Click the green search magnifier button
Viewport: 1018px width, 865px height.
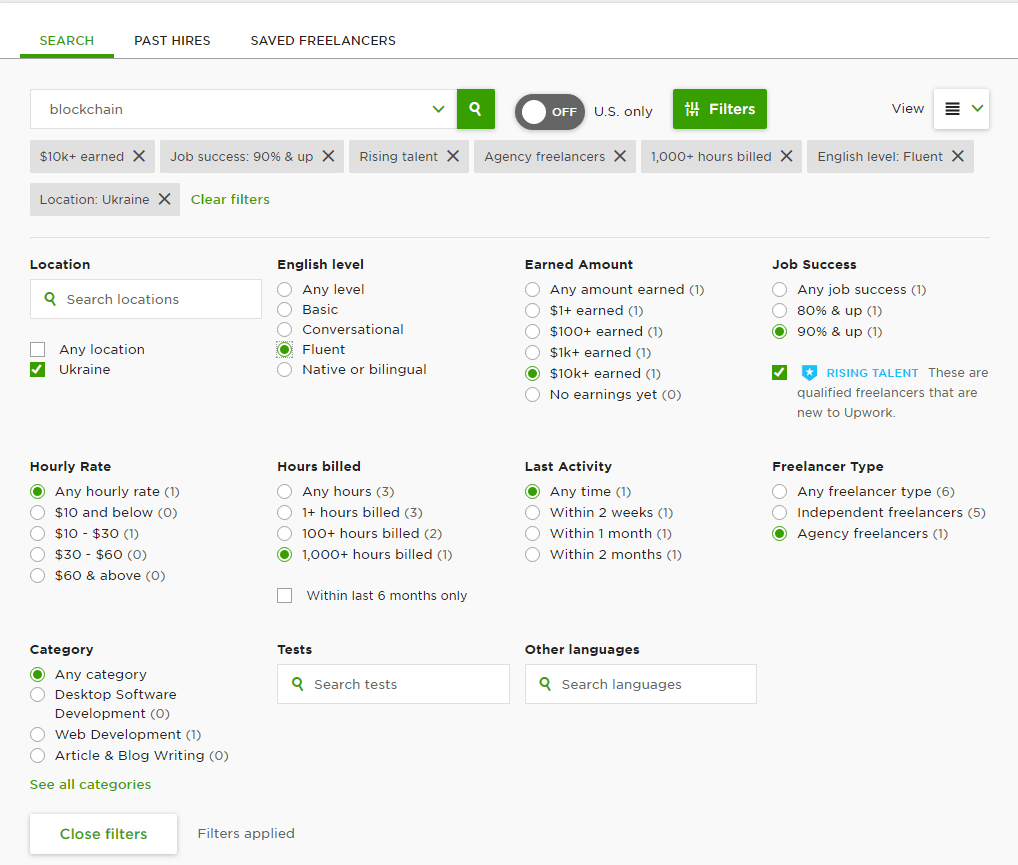476,109
